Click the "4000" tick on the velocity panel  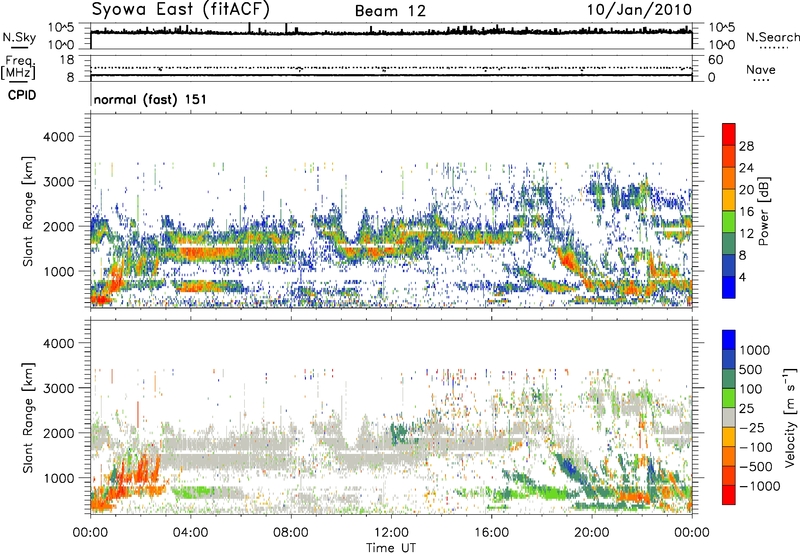coord(58,343)
